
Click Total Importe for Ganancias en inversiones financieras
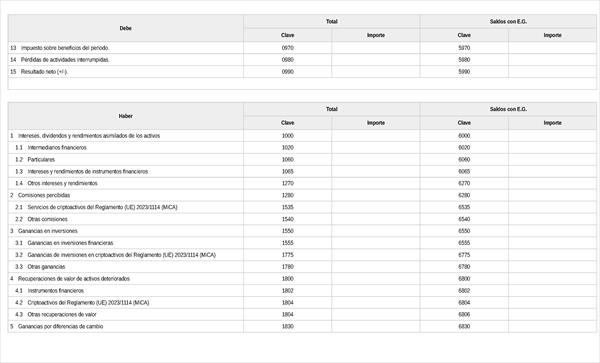point(376,243)
